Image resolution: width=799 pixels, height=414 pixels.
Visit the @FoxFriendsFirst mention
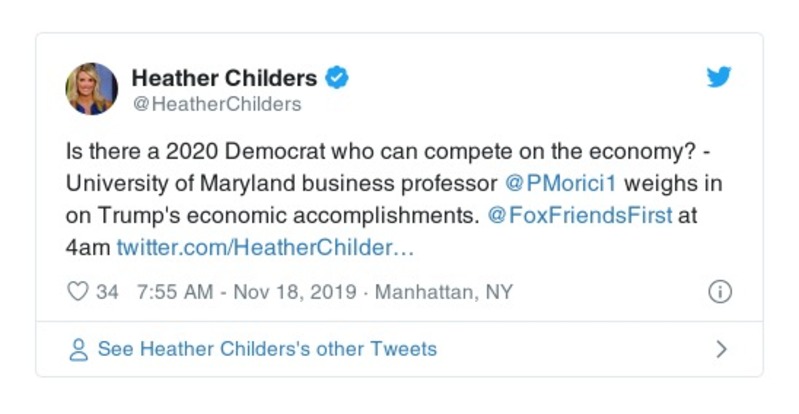tap(580, 216)
